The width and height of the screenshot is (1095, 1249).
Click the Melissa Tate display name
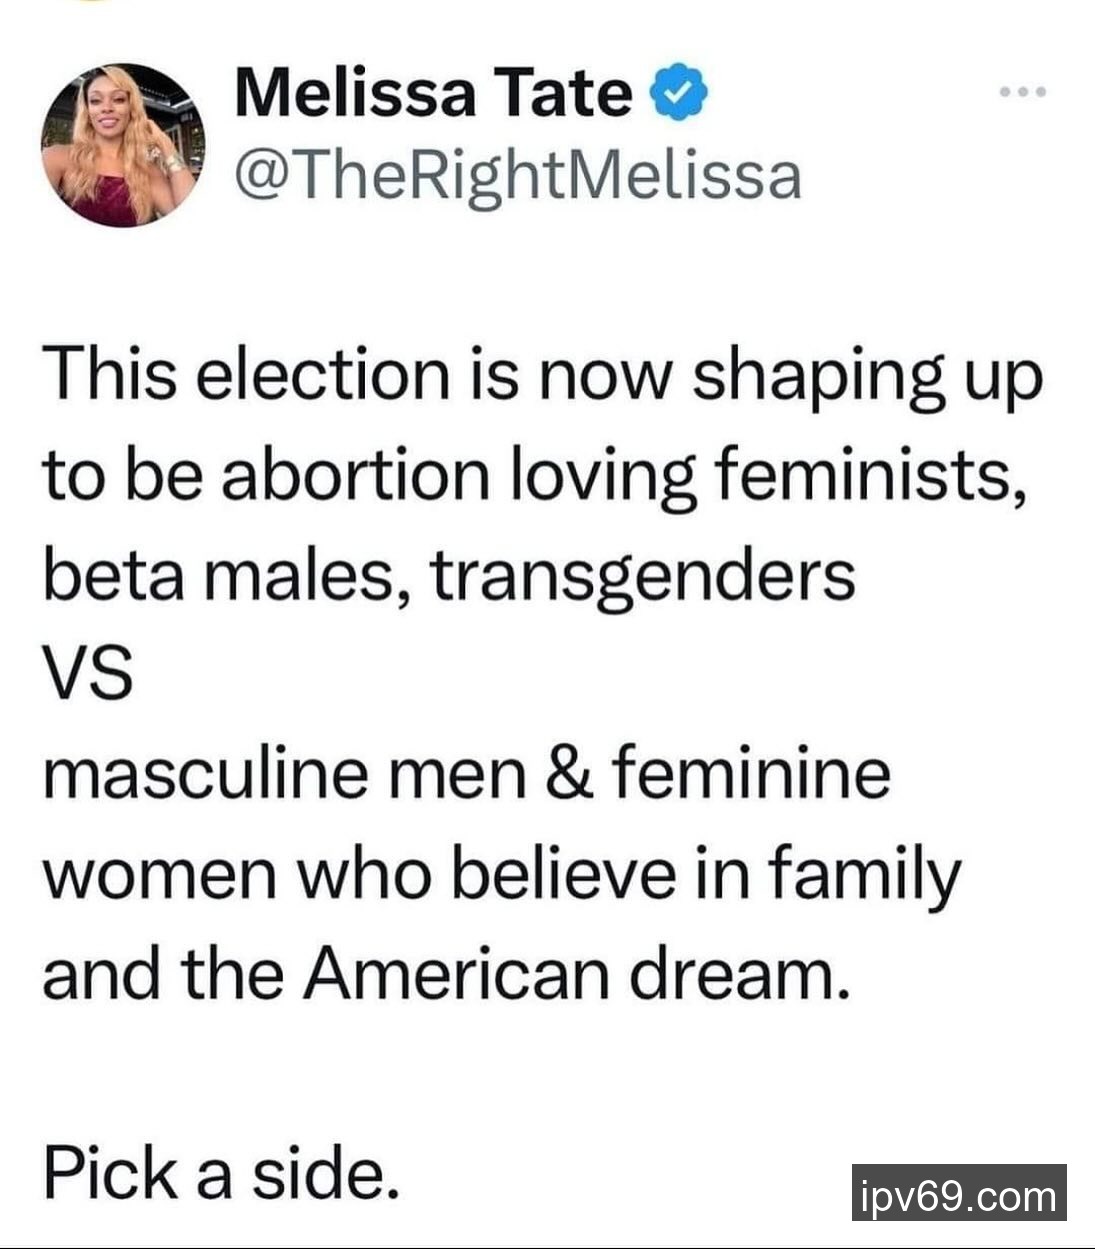pos(433,94)
